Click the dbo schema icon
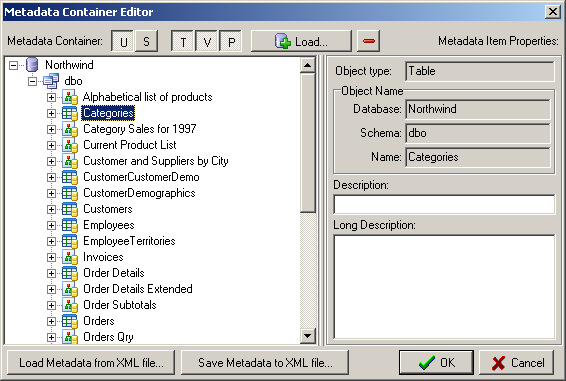This screenshot has height=381, width=566. [51, 81]
